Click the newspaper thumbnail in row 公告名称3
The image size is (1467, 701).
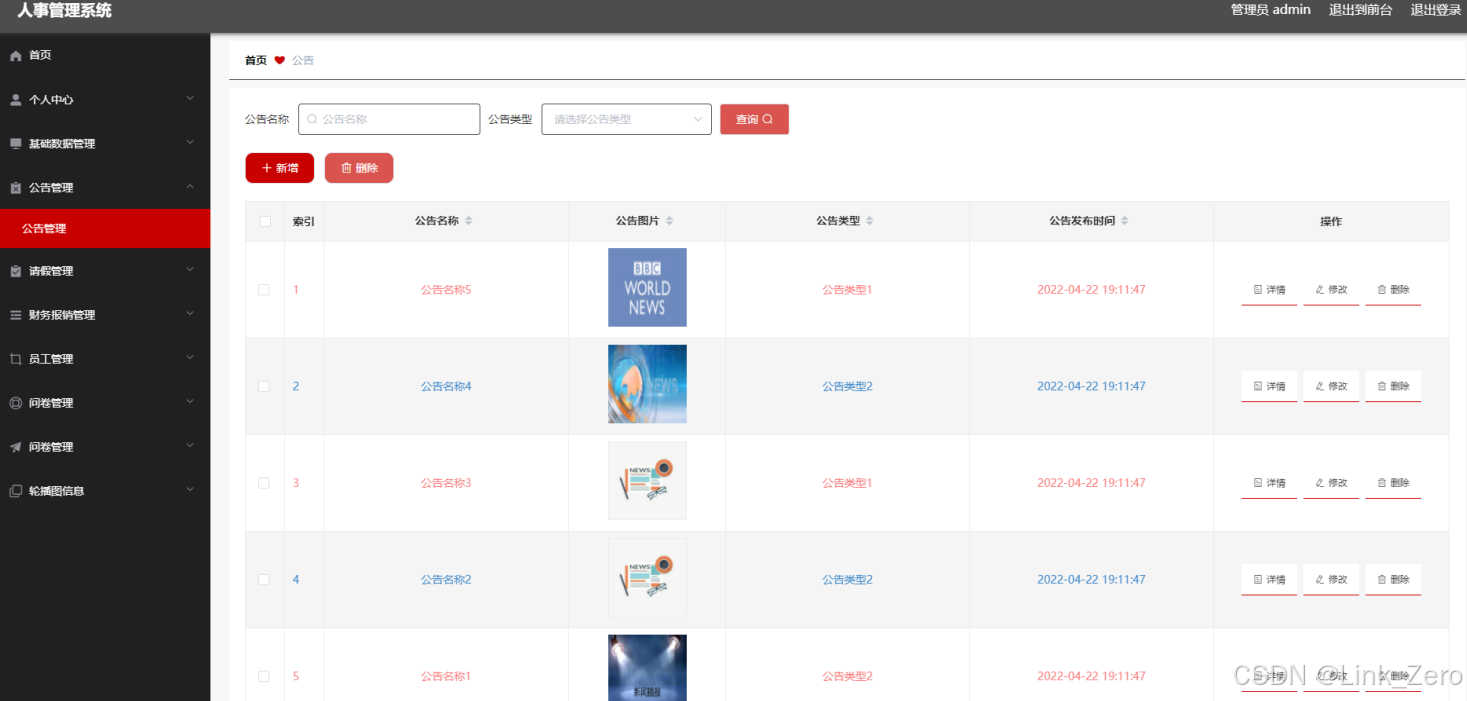coord(647,481)
